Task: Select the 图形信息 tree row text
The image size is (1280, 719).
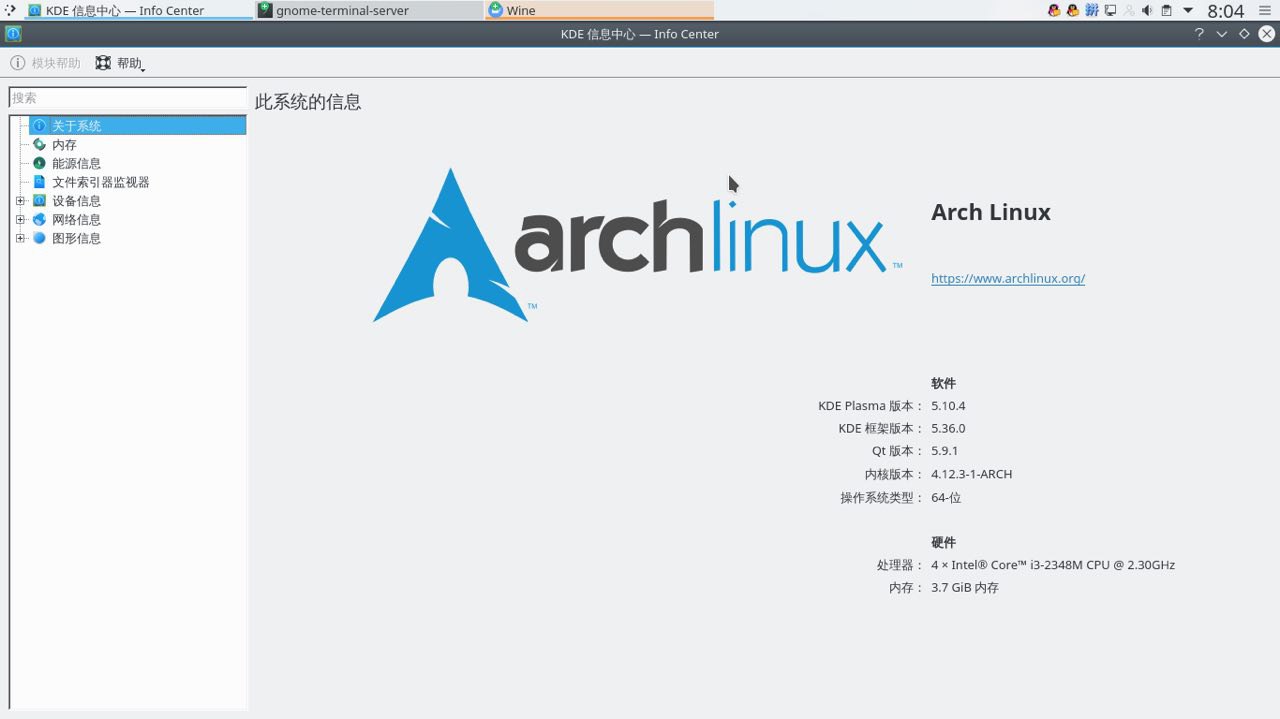Action: click(77, 238)
